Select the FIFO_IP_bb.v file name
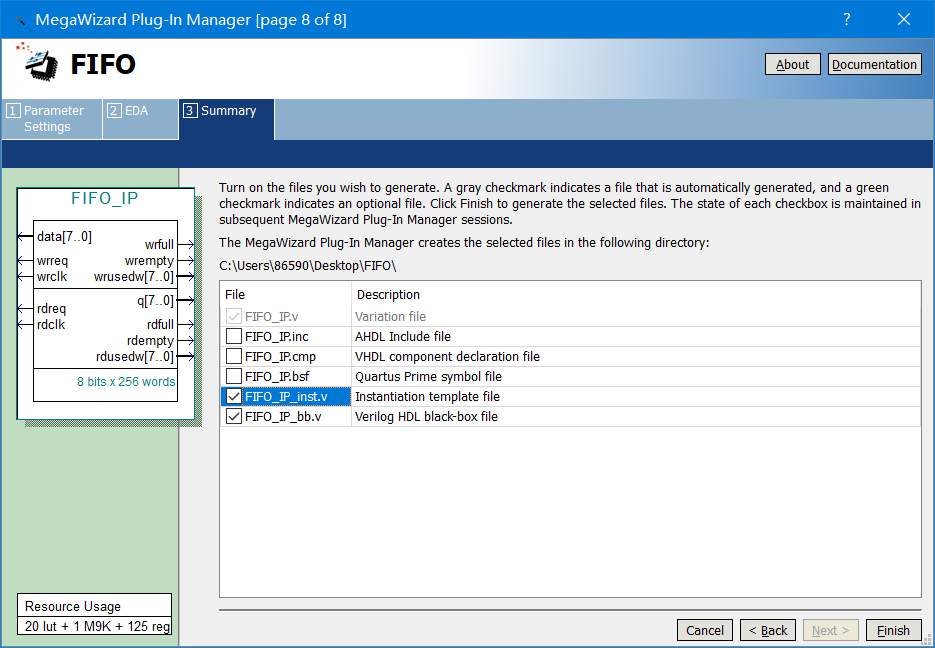The image size is (935, 648). pos(283,417)
